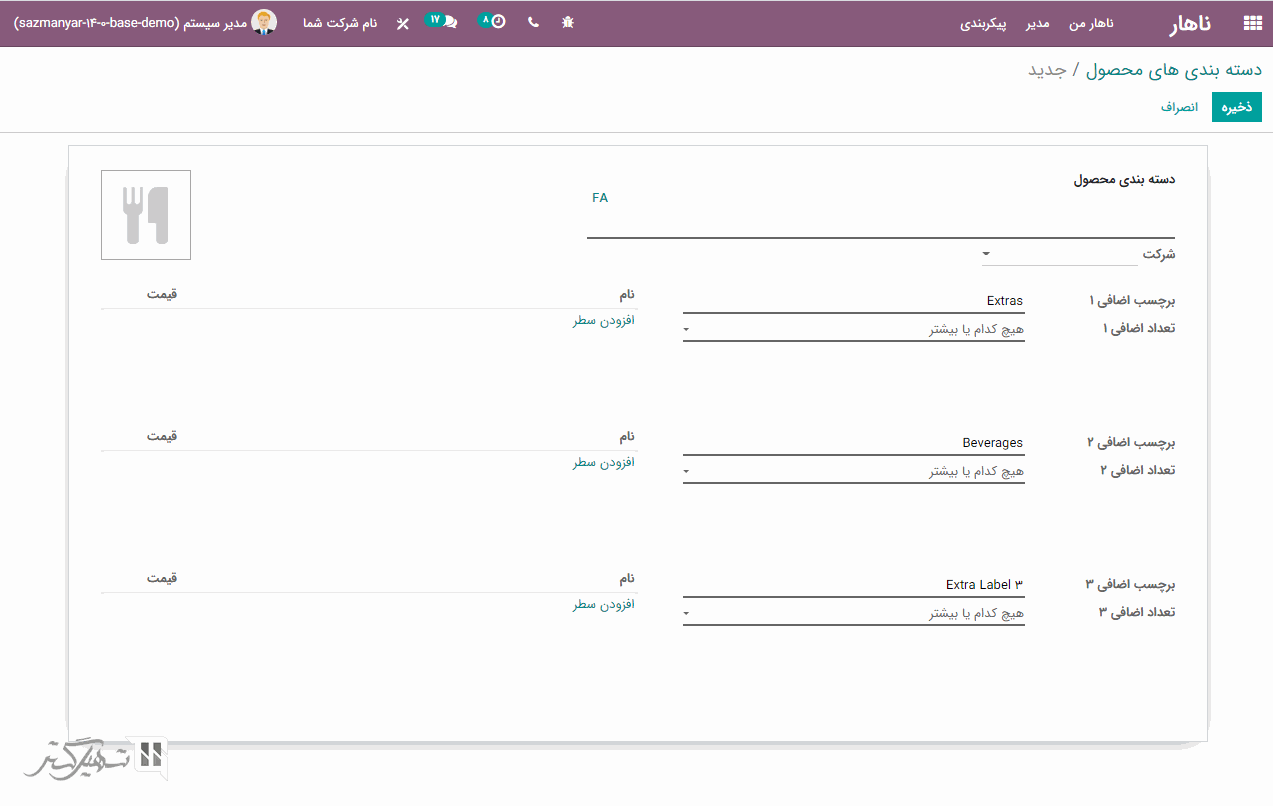Click the debug bug icon

(568, 22)
